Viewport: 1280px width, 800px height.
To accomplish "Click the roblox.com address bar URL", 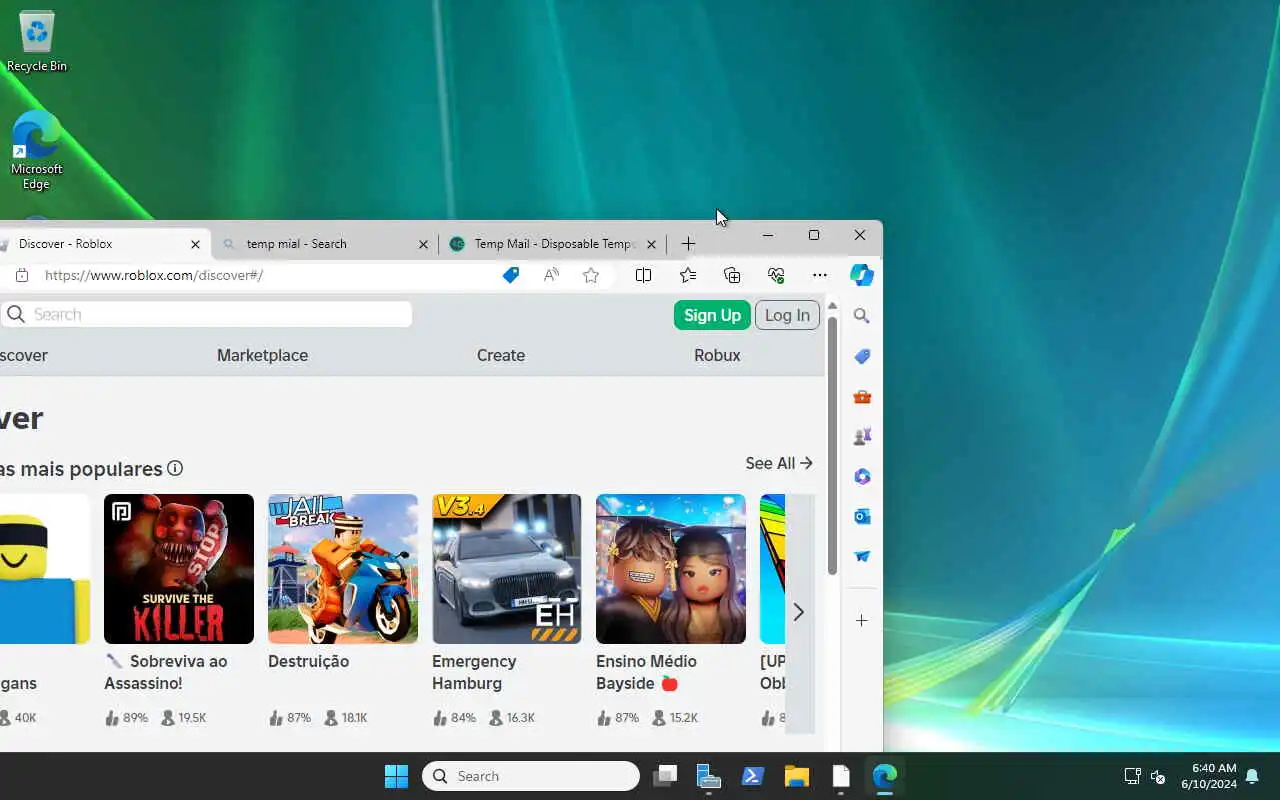I will (x=154, y=275).
